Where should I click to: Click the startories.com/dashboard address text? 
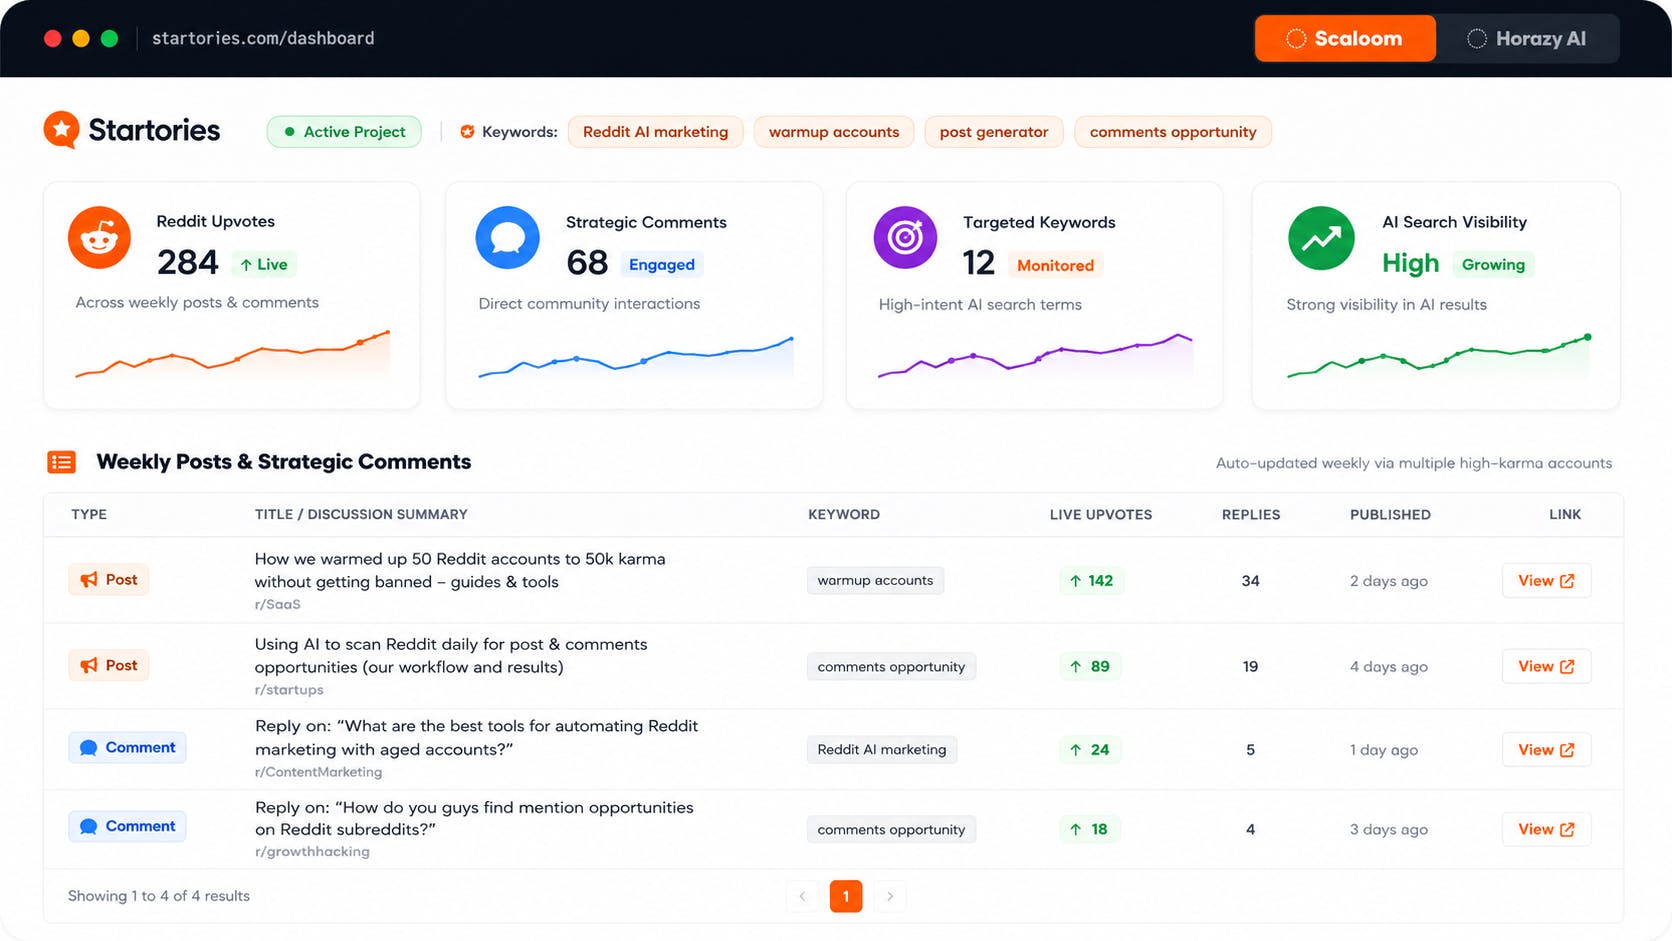pos(263,38)
